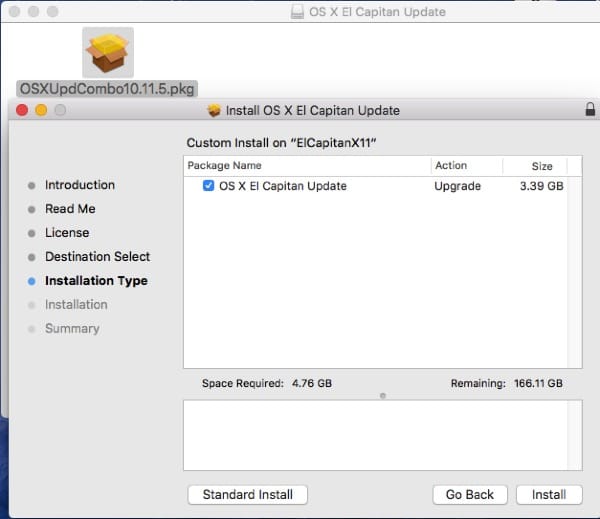Click the OSXUpdCombo10.11.5.pkg file name label
The height and width of the screenshot is (519, 600).
(x=107, y=89)
